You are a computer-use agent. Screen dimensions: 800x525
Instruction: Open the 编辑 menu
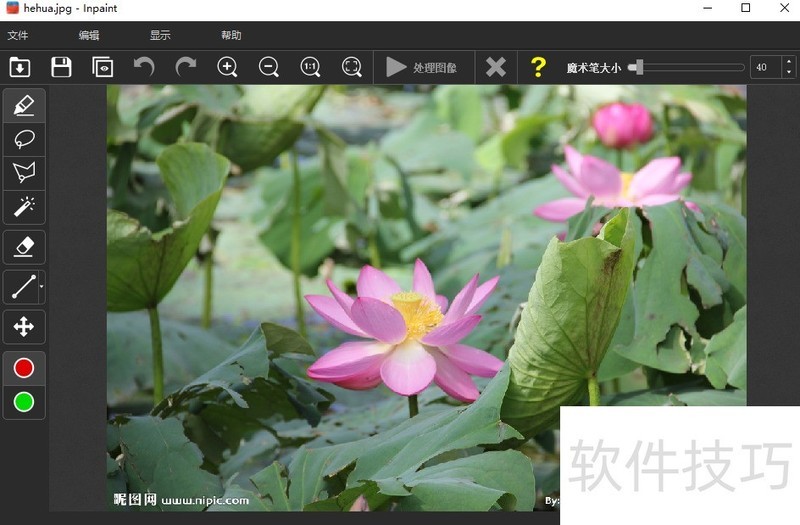89,35
